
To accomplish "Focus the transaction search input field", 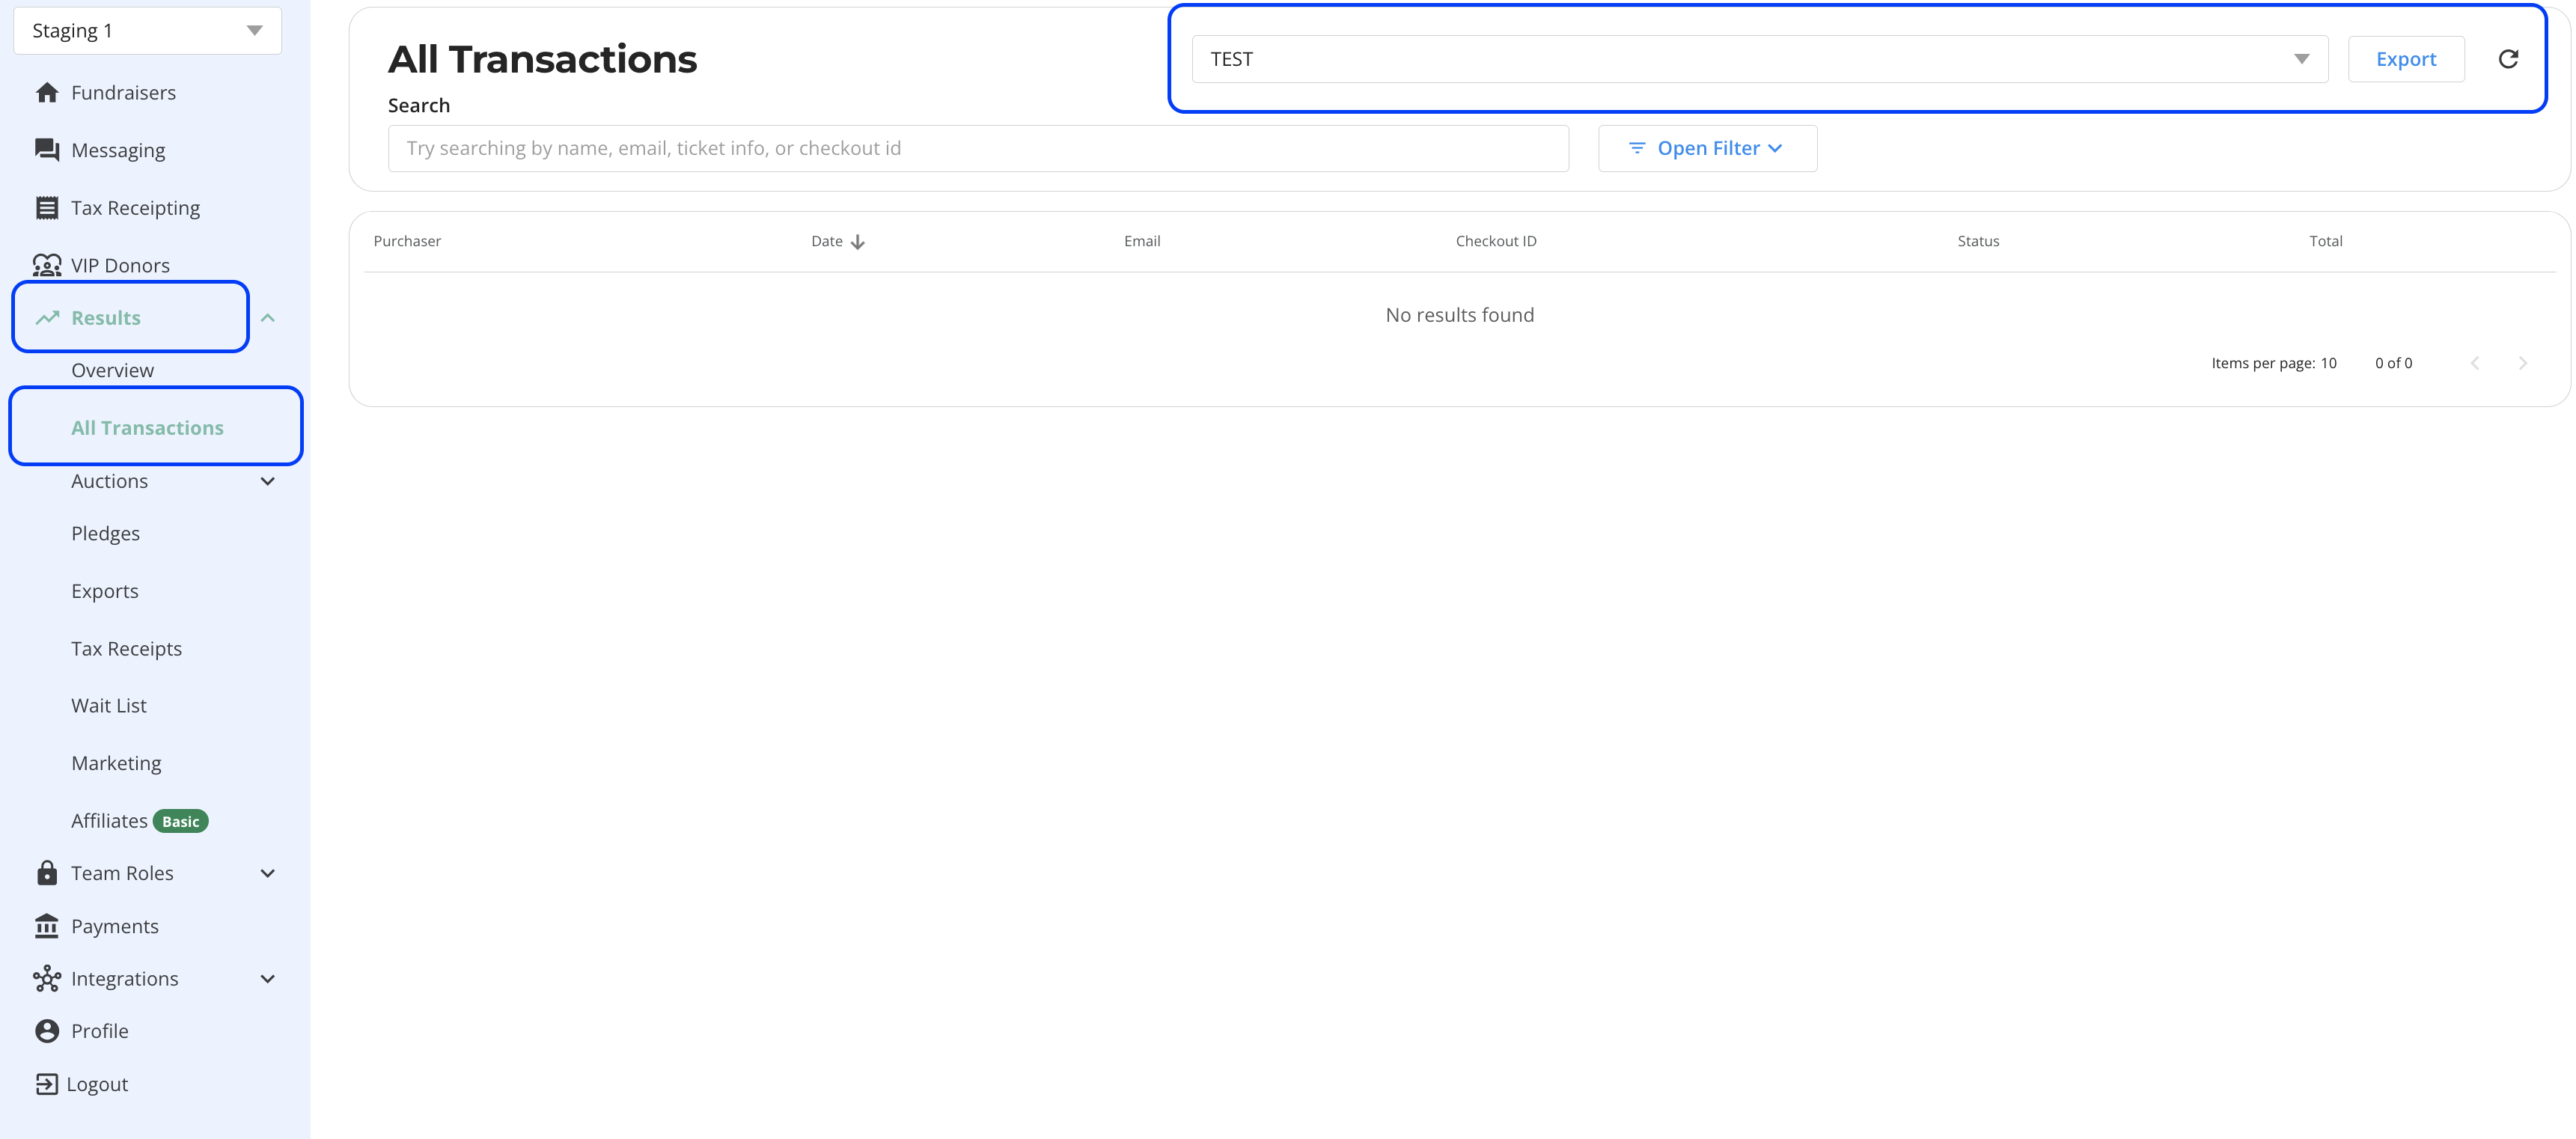I will coord(978,148).
